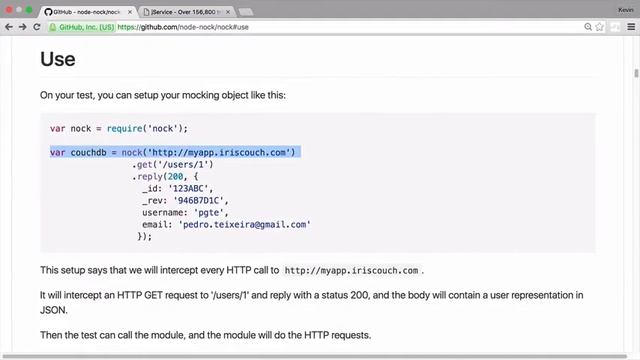Click 'Then the test can call the module' sentence
640x360 pixels.
(x=206, y=335)
